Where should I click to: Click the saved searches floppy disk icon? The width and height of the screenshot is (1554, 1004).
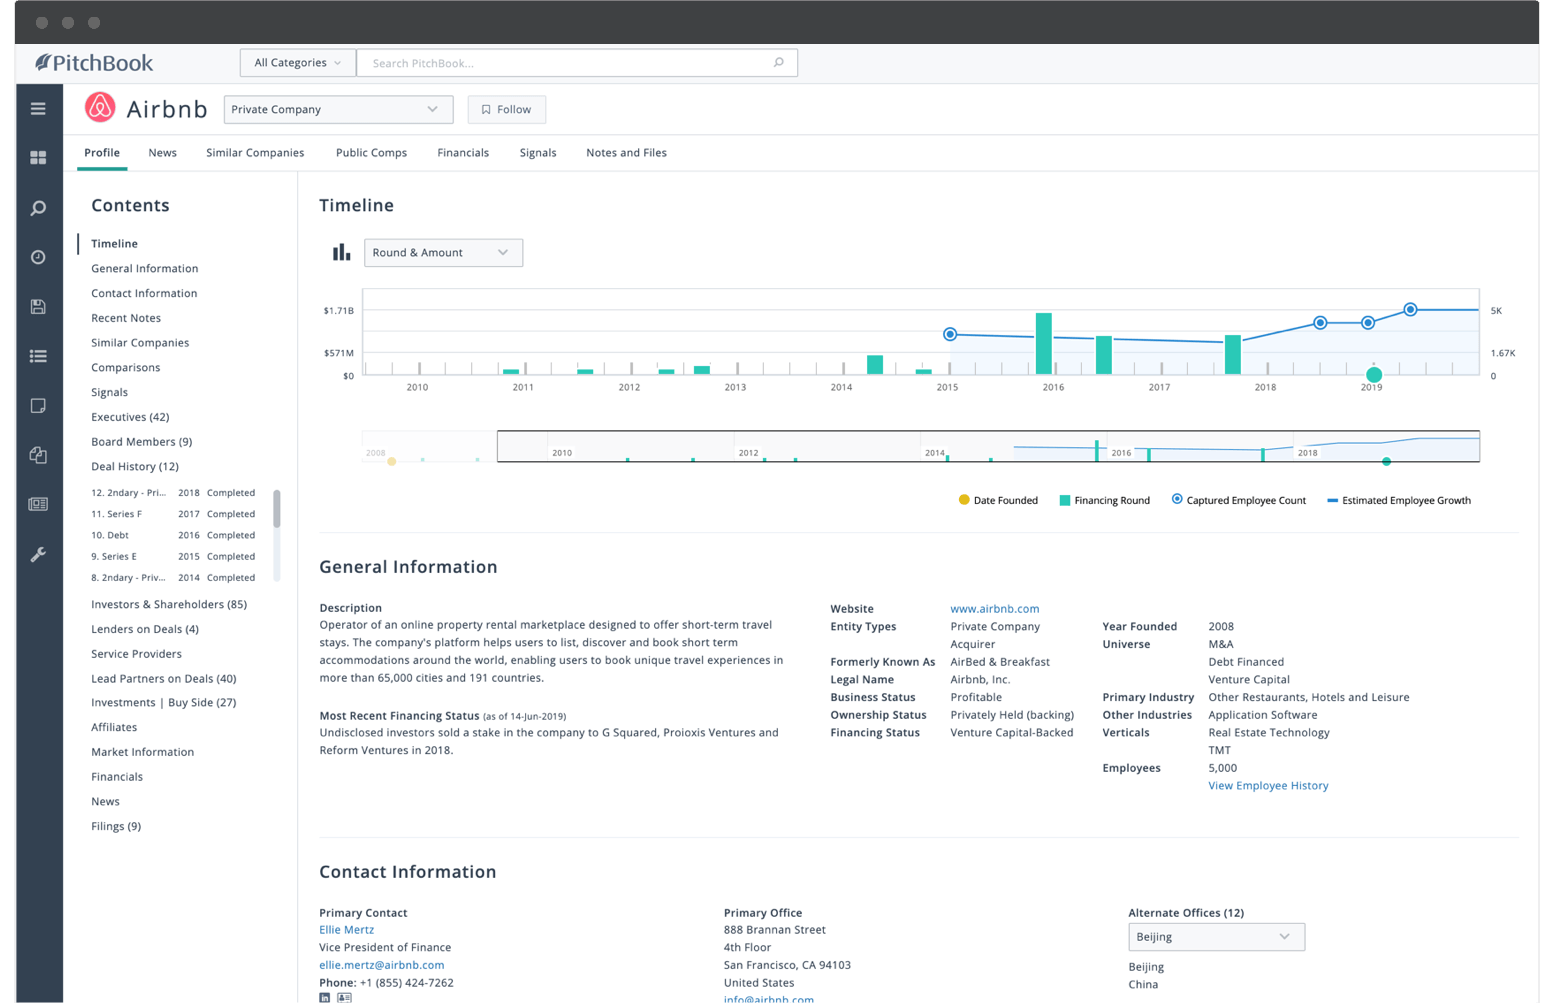(x=38, y=306)
